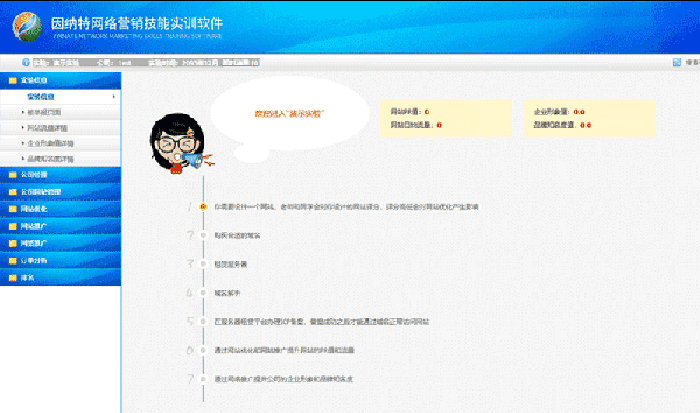Expand the 网站流量详情 sidebar item

pyautogui.click(x=50, y=128)
